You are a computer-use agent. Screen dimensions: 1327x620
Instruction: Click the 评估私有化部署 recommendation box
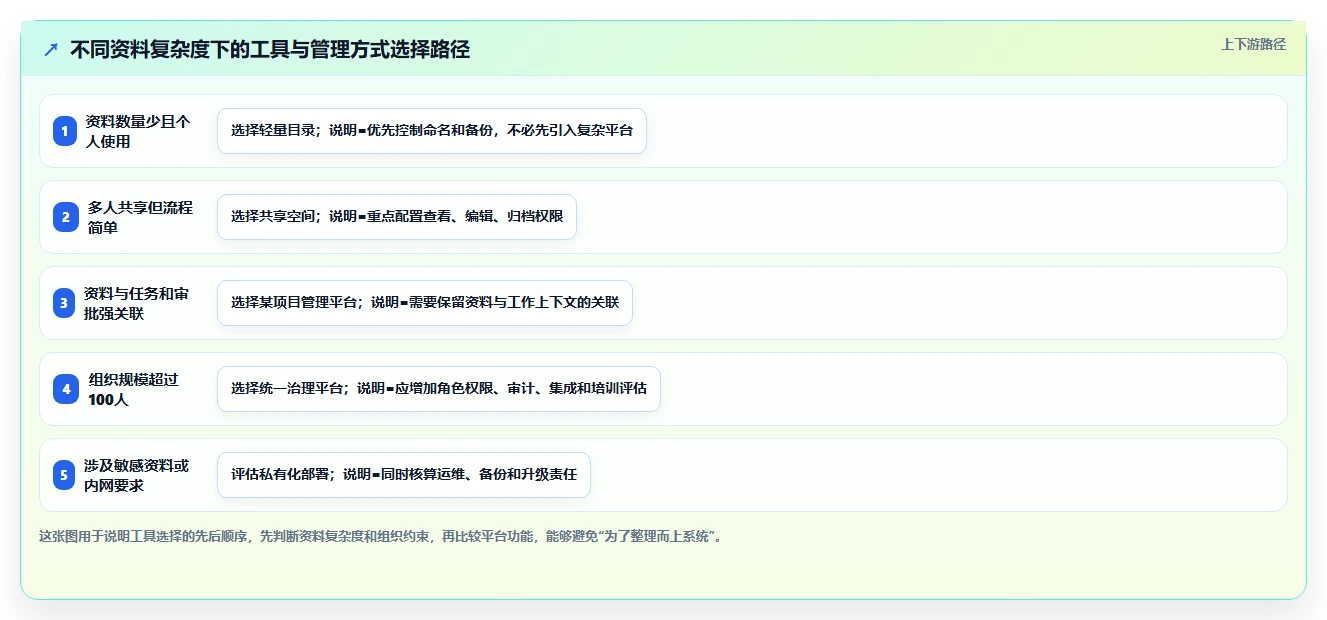pos(404,475)
